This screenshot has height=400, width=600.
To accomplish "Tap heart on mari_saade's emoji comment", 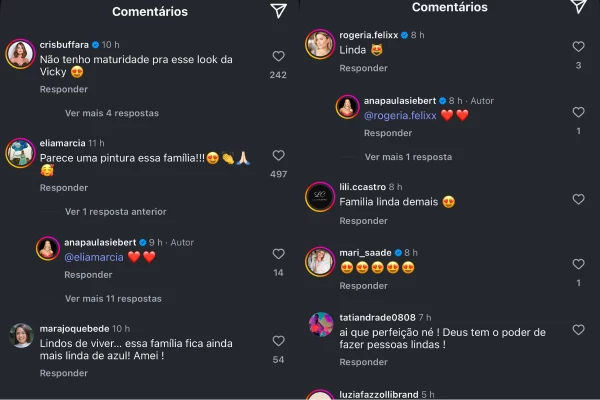I will pos(578,264).
